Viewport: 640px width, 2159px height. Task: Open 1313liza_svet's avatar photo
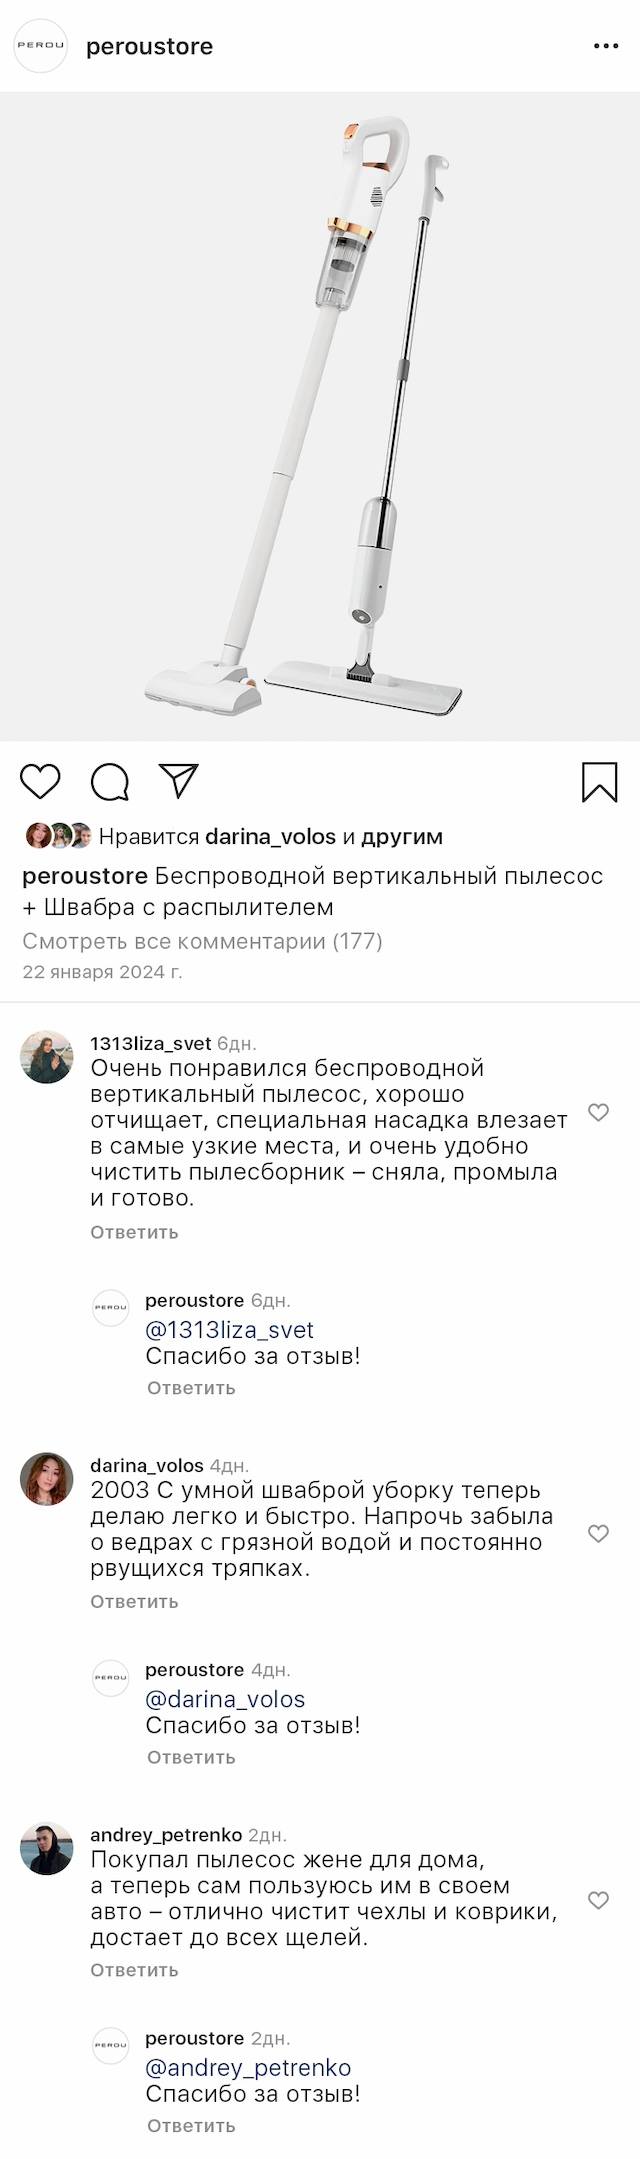[x=47, y=1057]
